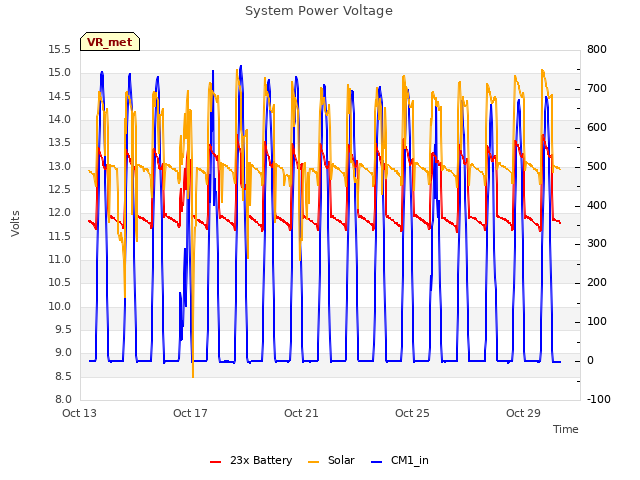Click the 500 right axis value

pyautogui.click(x=597, y=167)
